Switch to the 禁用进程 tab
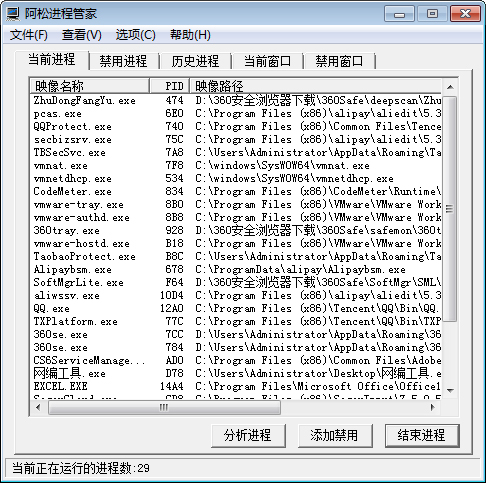Viewport: 486px width, 483px height. click(x=123, y=61)
